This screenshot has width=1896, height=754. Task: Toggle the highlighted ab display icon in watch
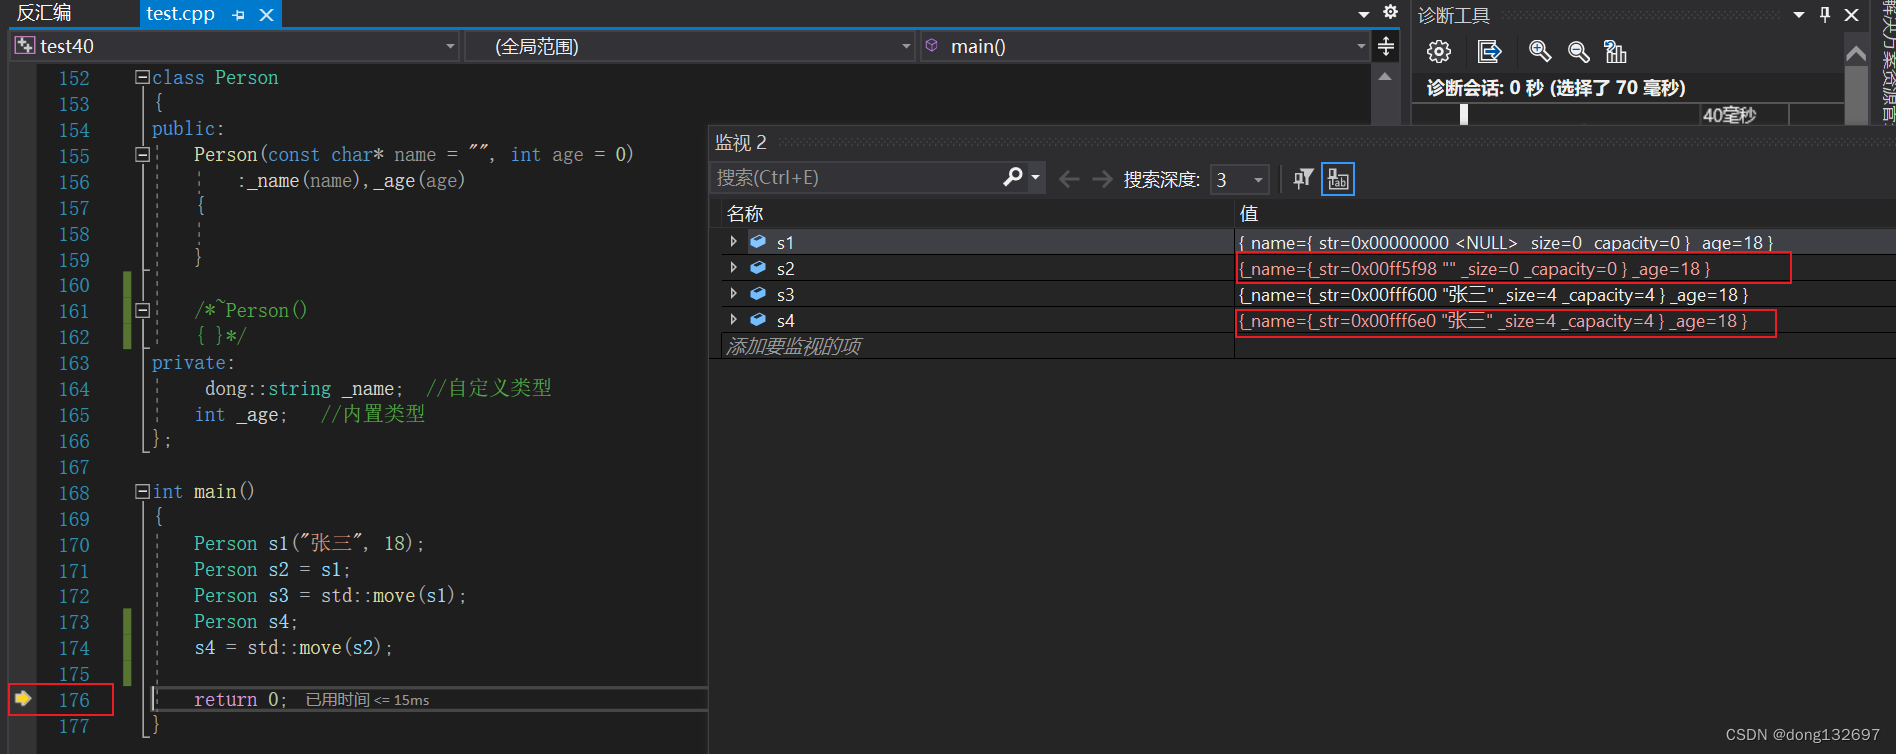1338,179
